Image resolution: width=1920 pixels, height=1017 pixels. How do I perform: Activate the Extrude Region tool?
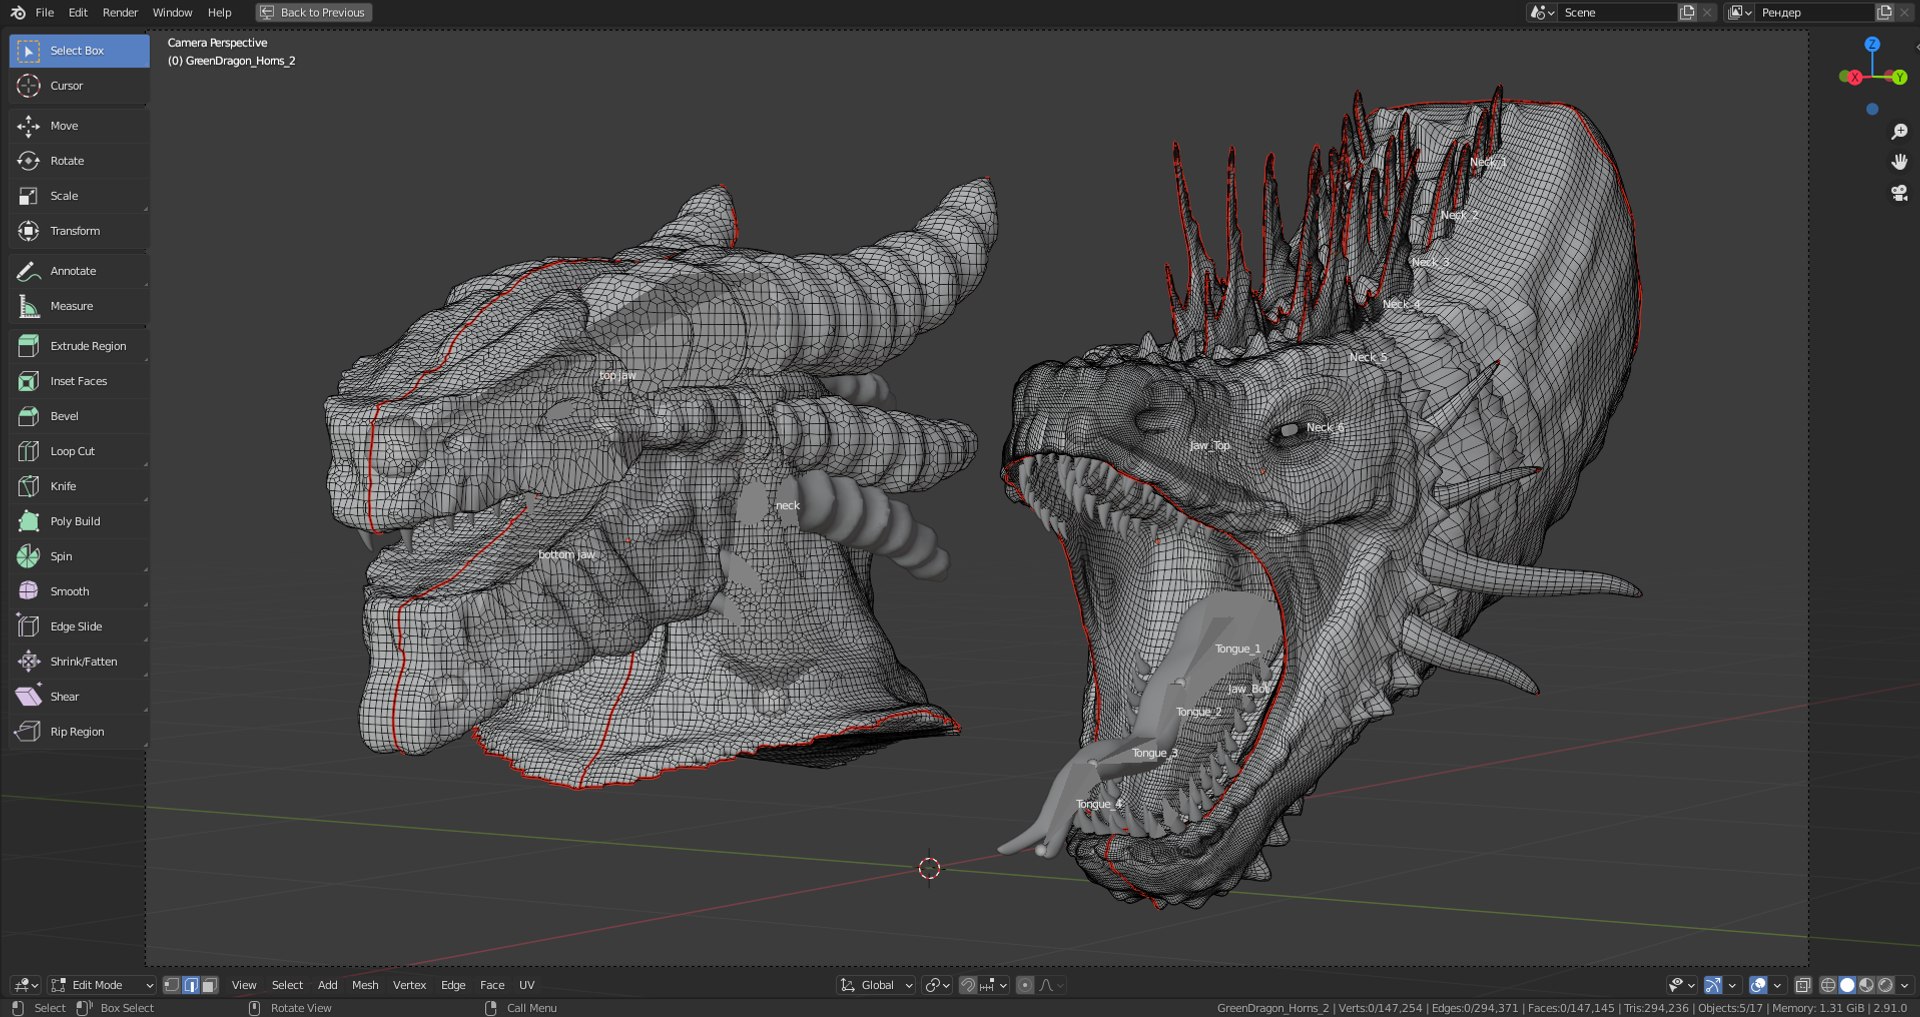pos(79,346)
